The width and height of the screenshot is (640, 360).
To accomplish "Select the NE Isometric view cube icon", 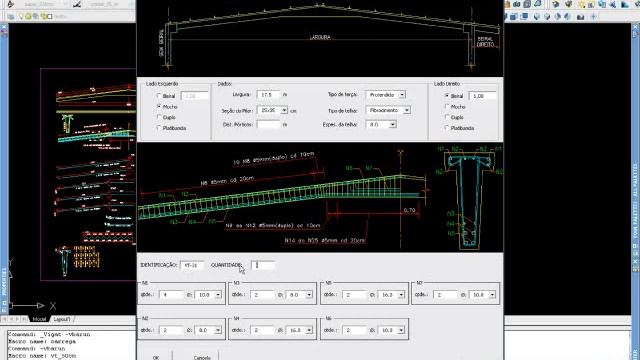I will [558, 17].
